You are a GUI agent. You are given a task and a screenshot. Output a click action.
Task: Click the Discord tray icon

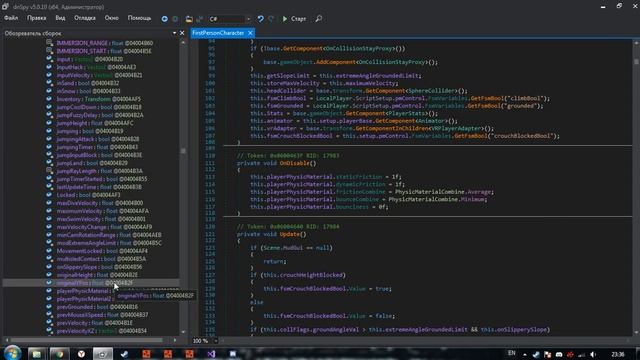(x=559, y=354)
